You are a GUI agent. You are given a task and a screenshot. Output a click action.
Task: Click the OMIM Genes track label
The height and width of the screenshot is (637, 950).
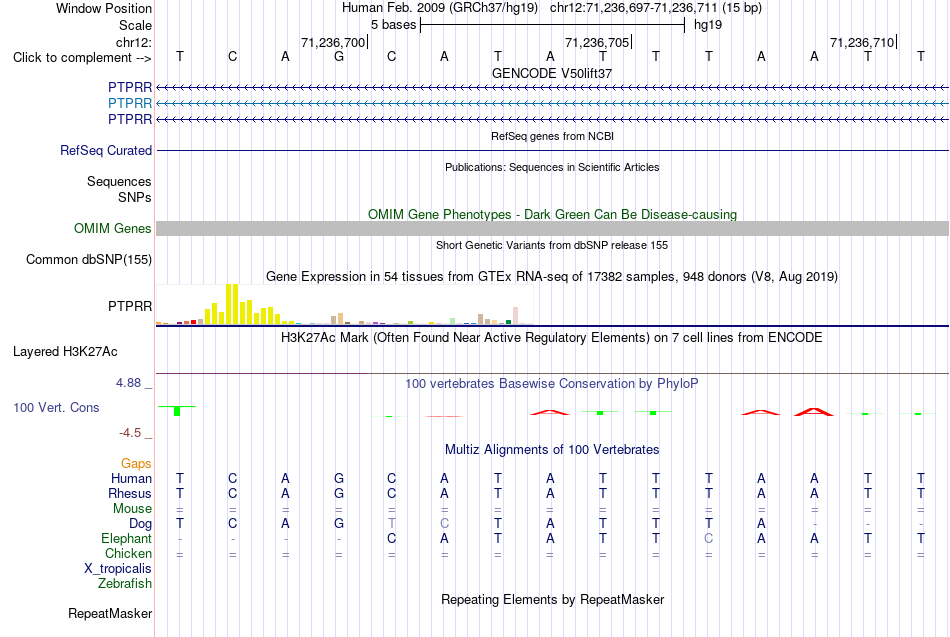(112, 228)
